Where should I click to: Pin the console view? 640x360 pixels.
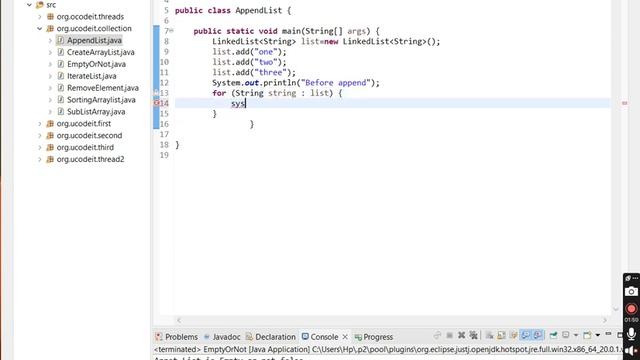553,336
